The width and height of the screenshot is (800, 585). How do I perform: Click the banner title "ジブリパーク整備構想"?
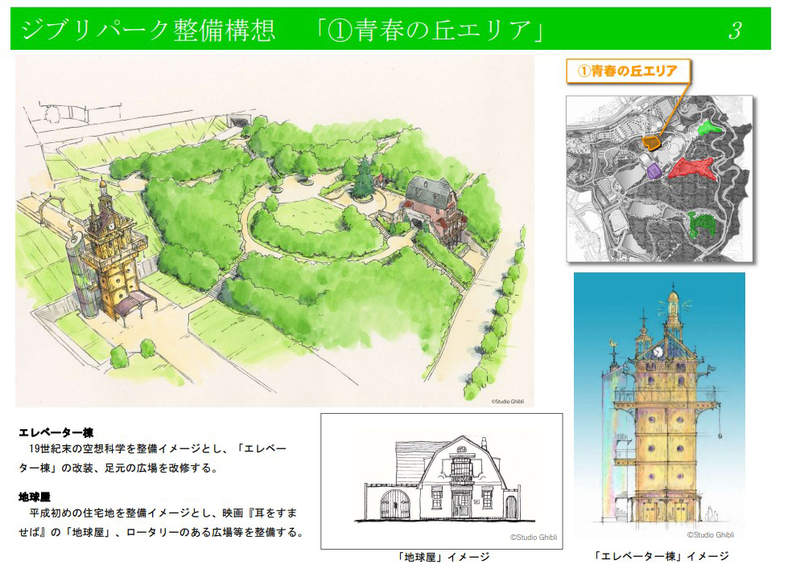tap(150, 30)
